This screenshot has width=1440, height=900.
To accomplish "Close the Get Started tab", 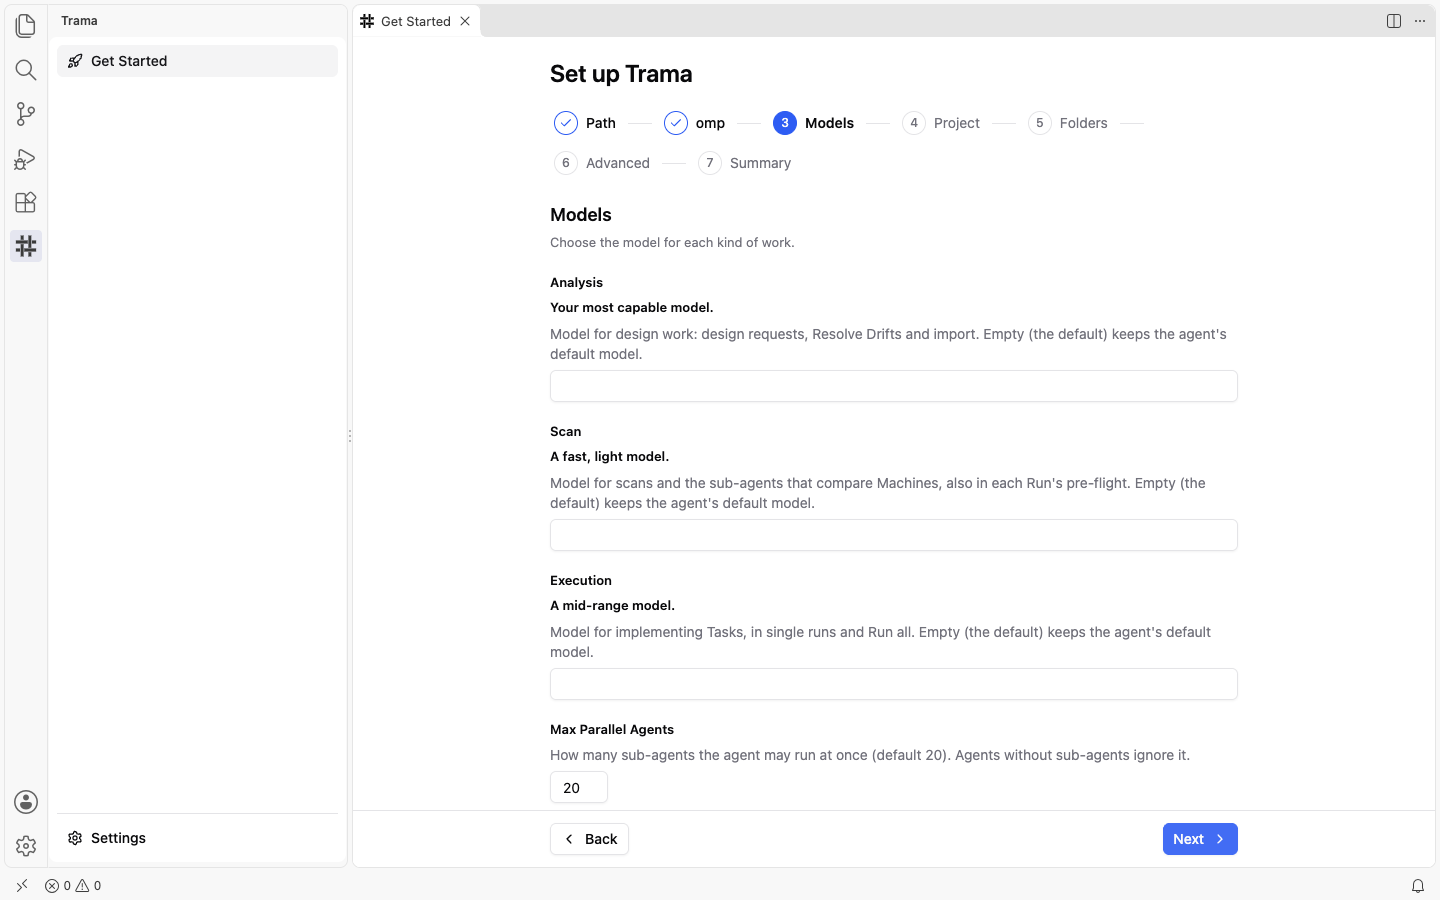I will click(x=465, y=21).
